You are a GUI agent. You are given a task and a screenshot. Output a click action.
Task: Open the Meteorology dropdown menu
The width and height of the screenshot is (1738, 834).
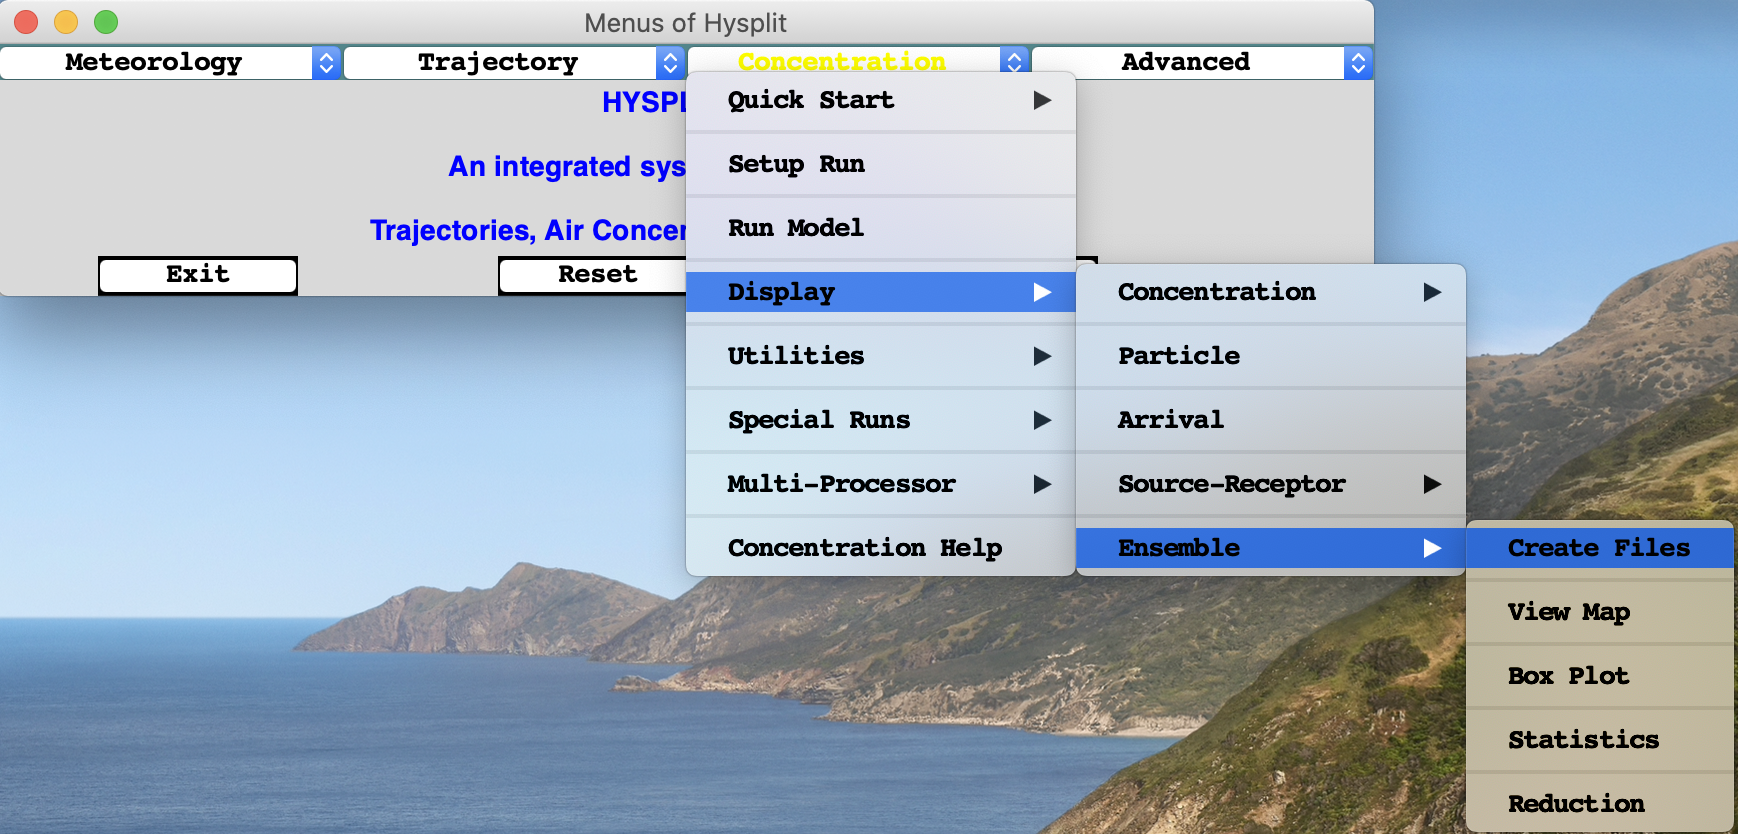pyautogui.click(x=170, y=62)
